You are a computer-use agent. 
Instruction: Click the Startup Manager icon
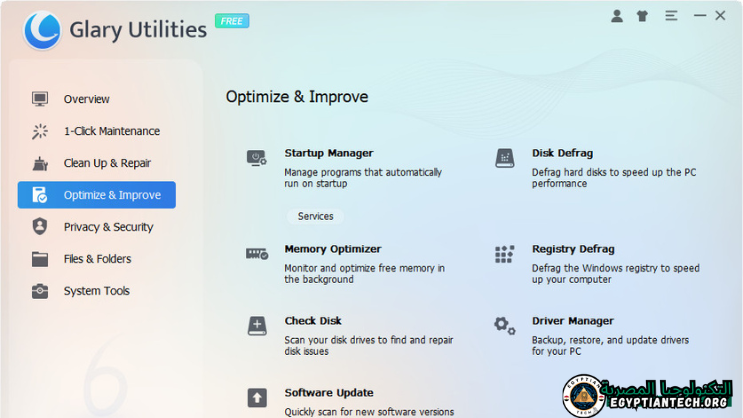click(x=257, y=158)
